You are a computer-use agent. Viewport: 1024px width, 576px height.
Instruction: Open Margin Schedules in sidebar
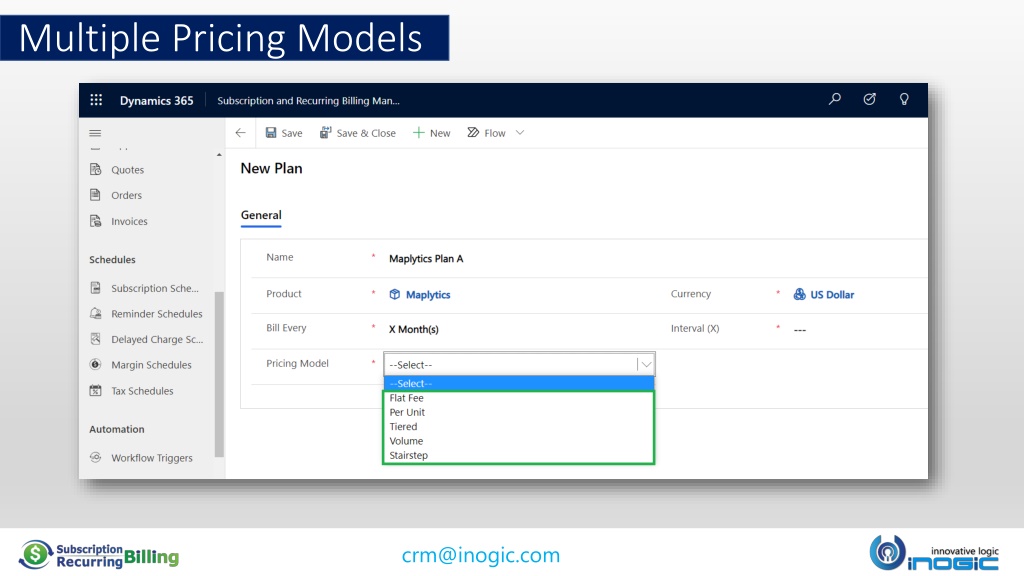pos(152,365)
